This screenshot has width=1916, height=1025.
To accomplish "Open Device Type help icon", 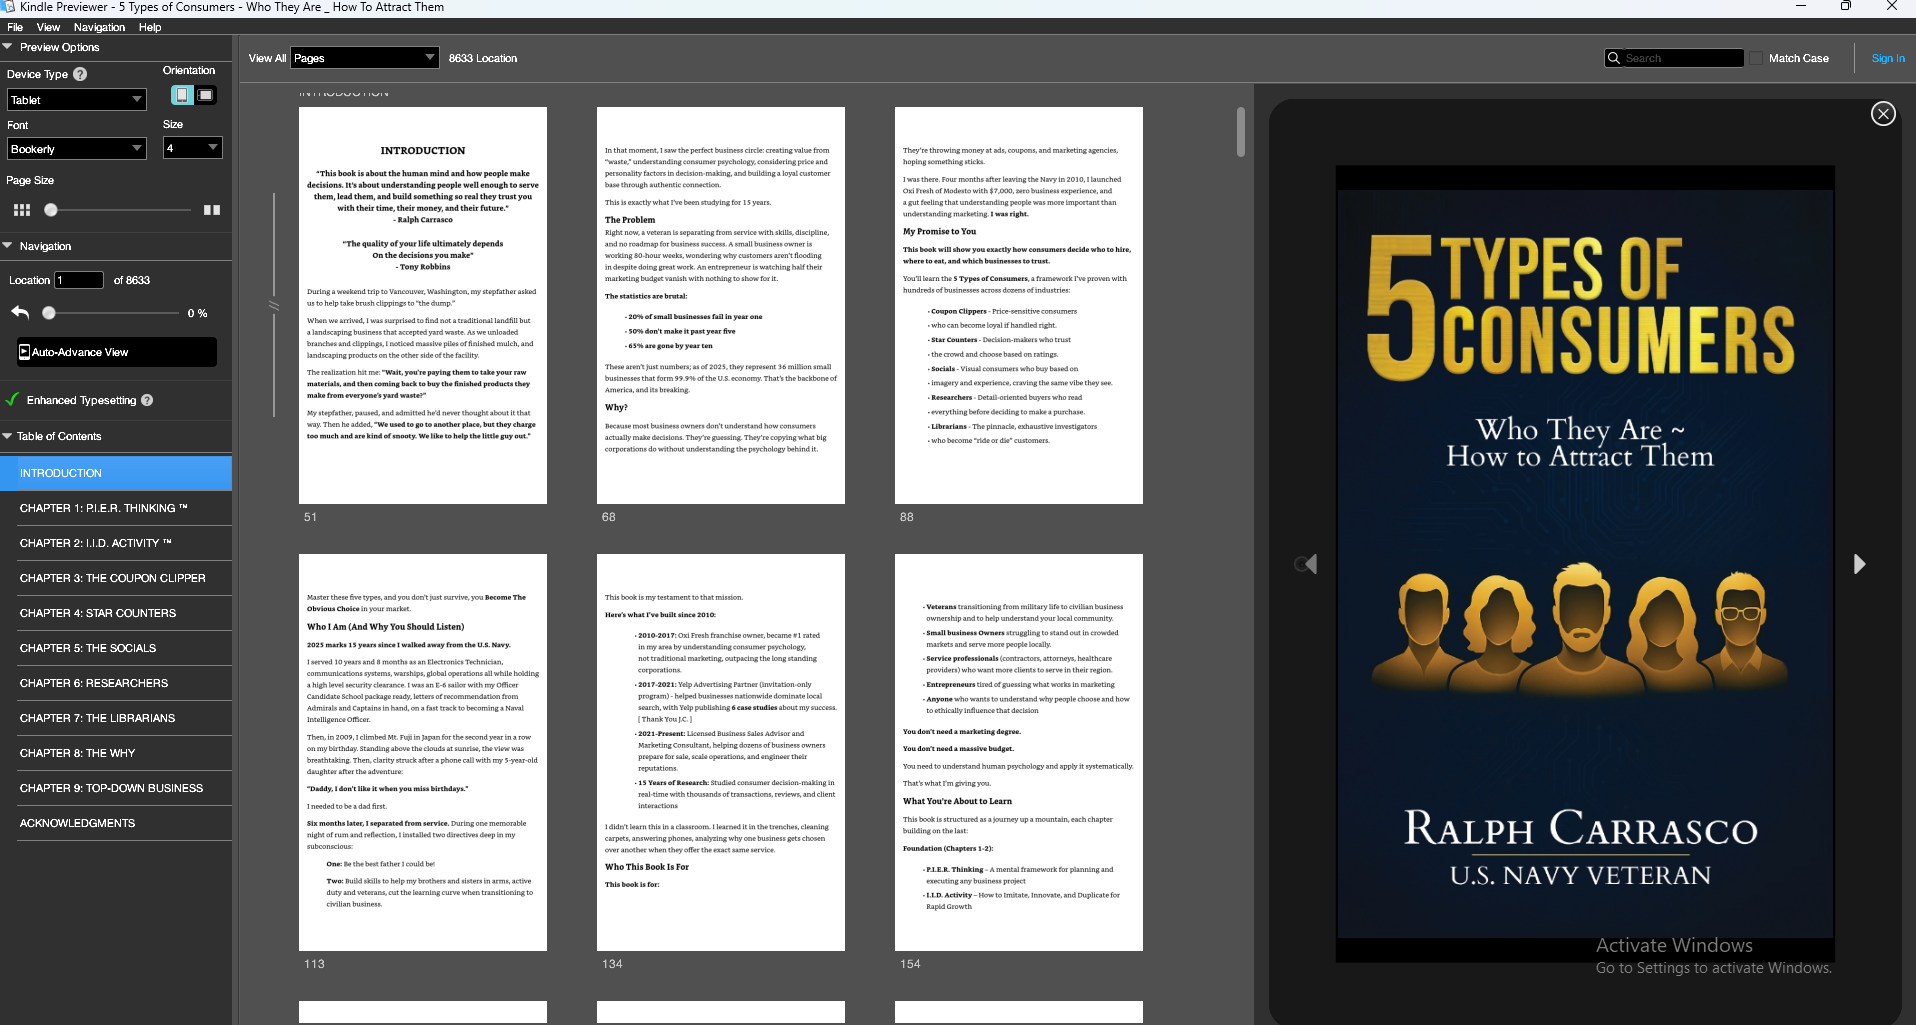I will click(x=80, y=74).
